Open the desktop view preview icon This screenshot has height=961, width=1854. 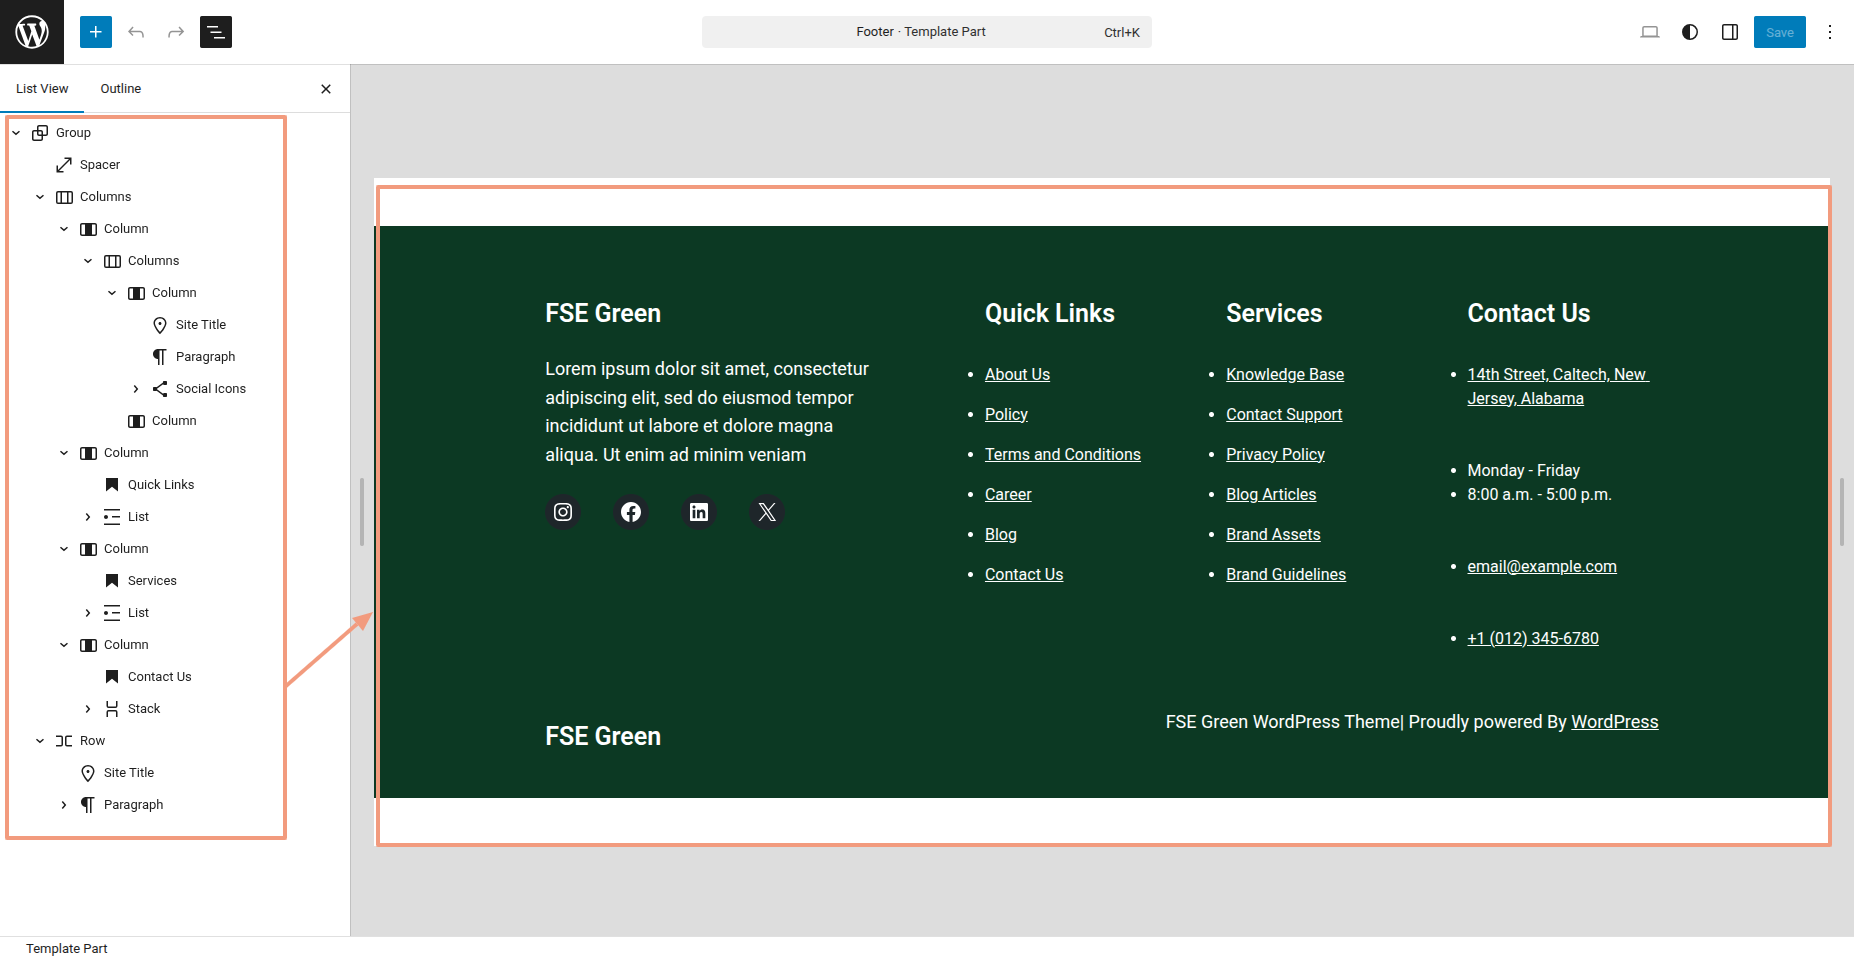click(x=1650, y=32)
